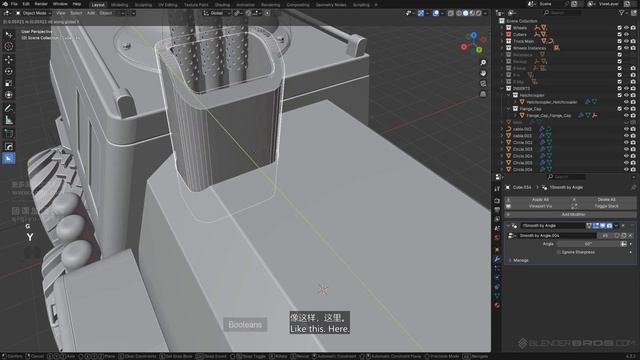
Task: Select the Scale tool
Action: tap(9, 83)
